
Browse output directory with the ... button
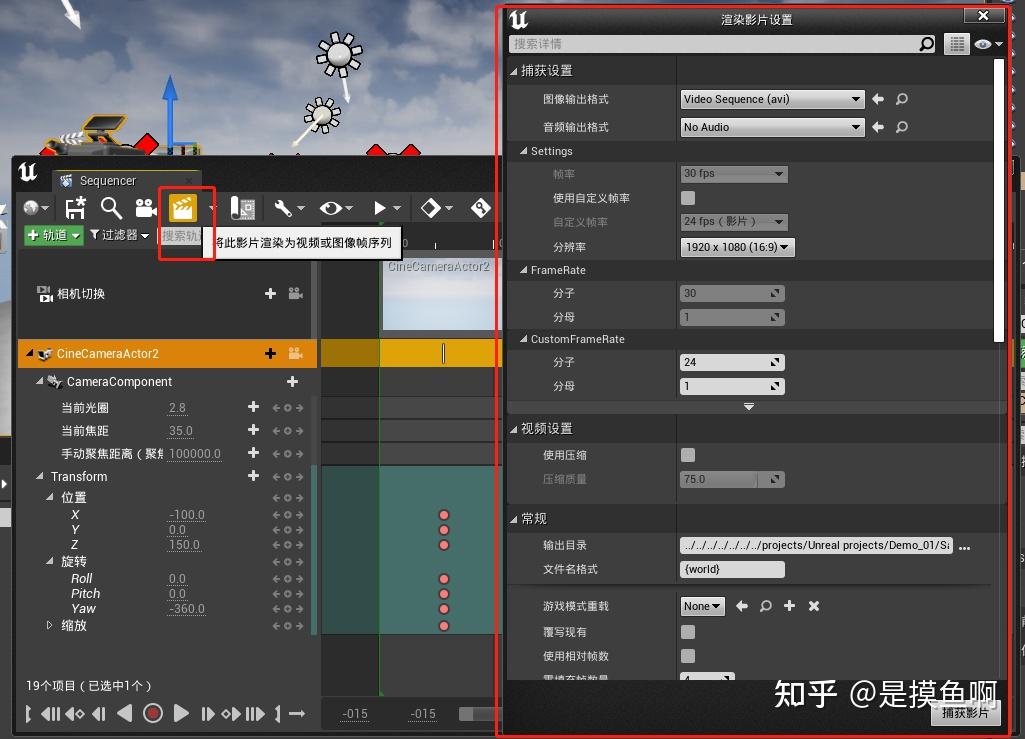964,545
